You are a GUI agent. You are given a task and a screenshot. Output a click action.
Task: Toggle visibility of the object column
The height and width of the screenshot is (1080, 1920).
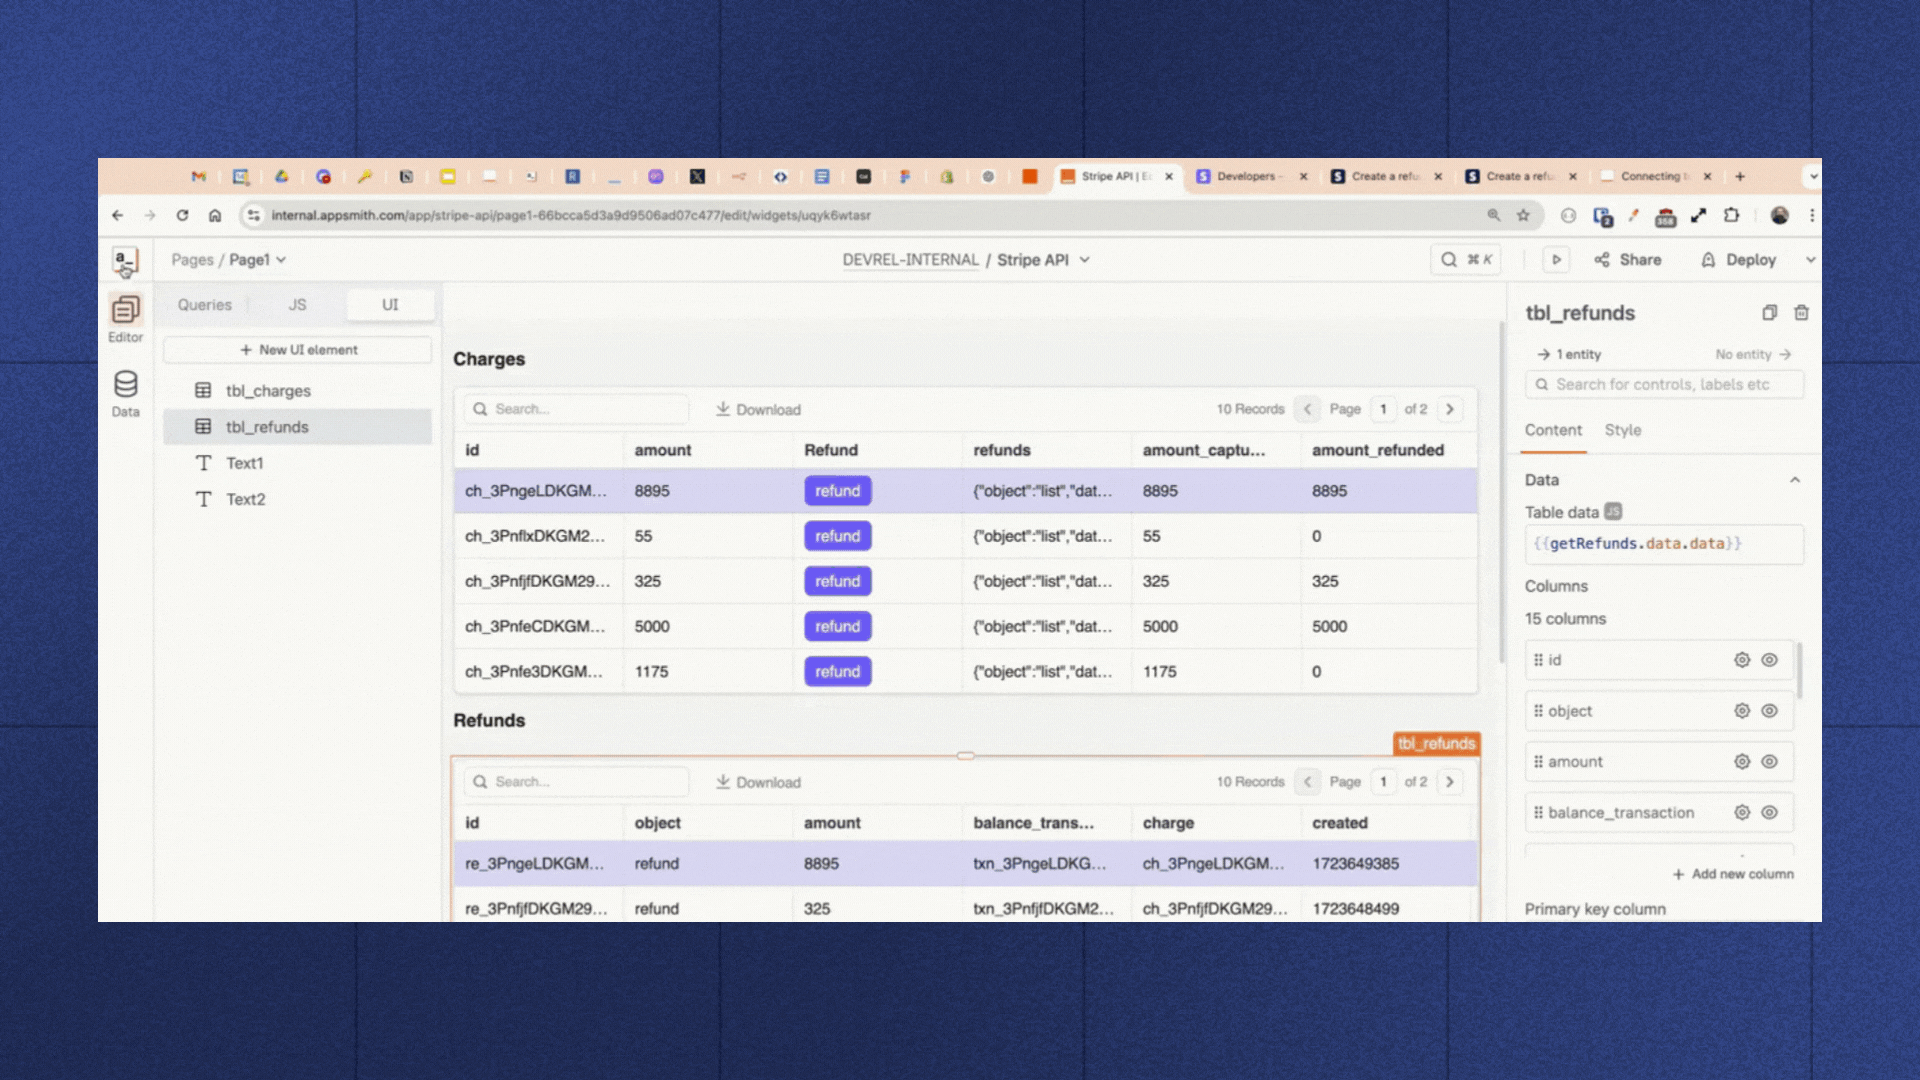(1771, 711)
